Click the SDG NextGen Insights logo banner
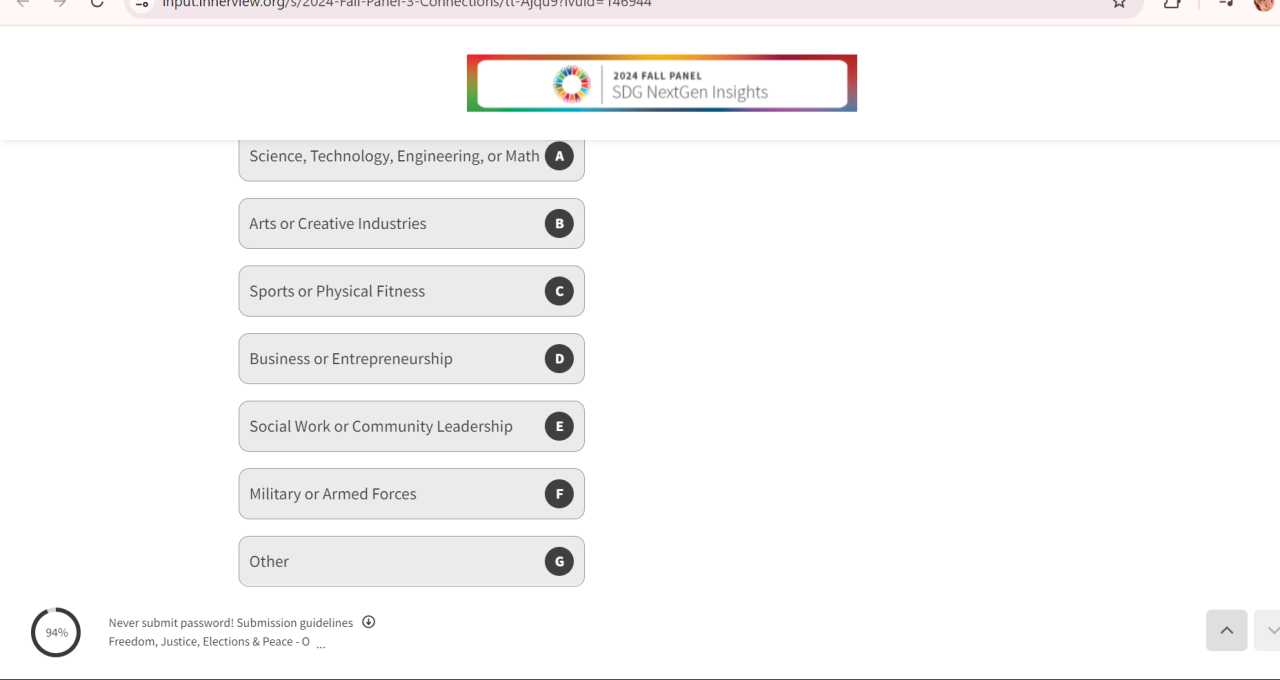Viewport: 1280px width, 680px height. pos(661,83)
